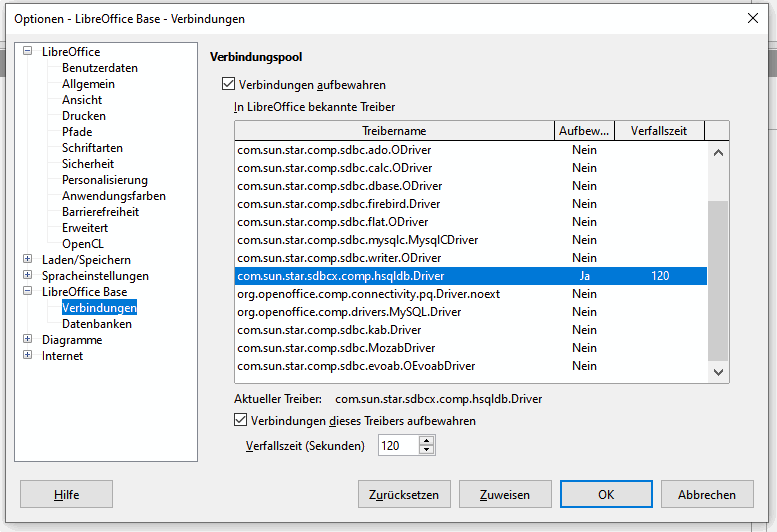This screenshot has height=532, width=777.
Task: Increase Verfallszeit with spinner up arrow
Action: point(427,440)
